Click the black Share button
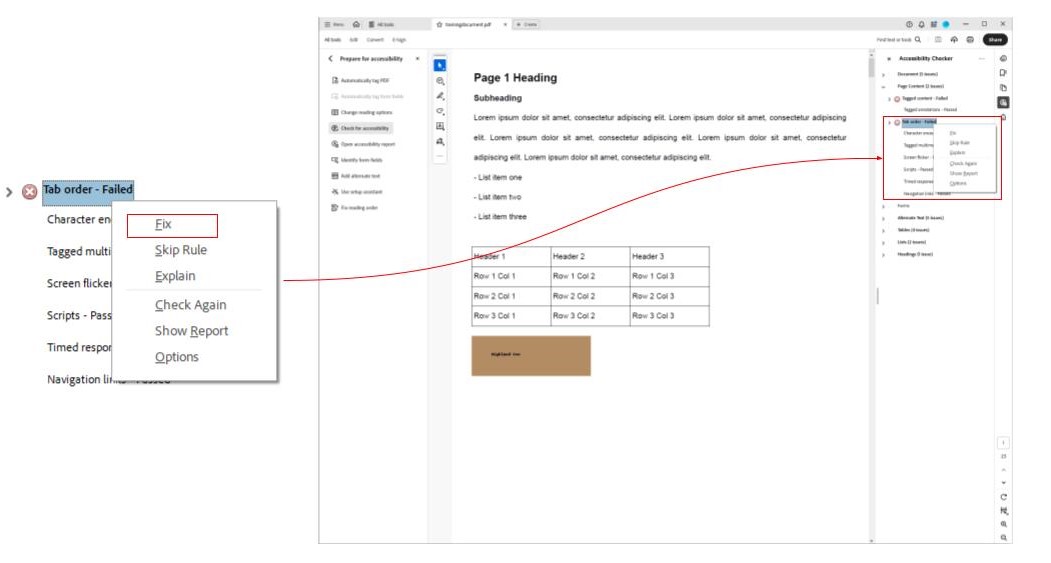The image size is (1051, 563). [995, 40]
